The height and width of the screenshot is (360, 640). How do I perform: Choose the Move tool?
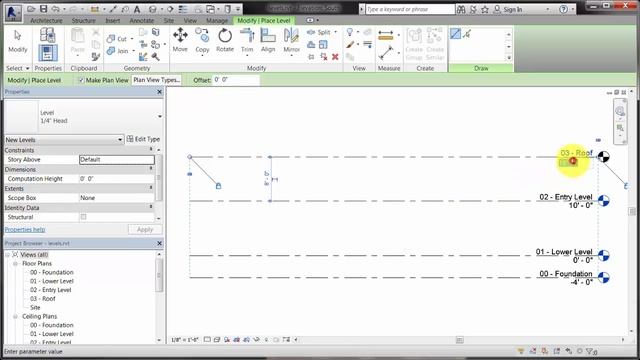pyautogui.click(x=180, y=40)
